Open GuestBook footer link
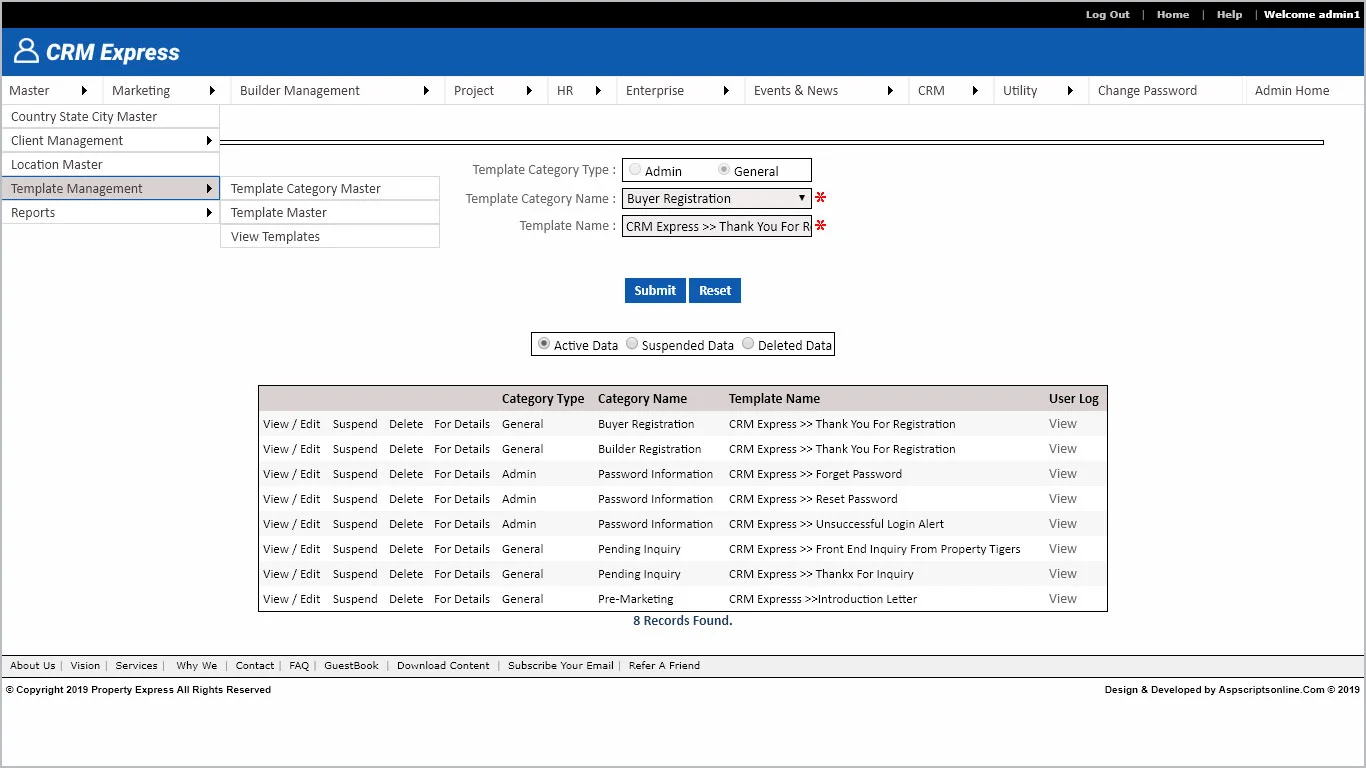1366x768 pixels. [351, 665]
